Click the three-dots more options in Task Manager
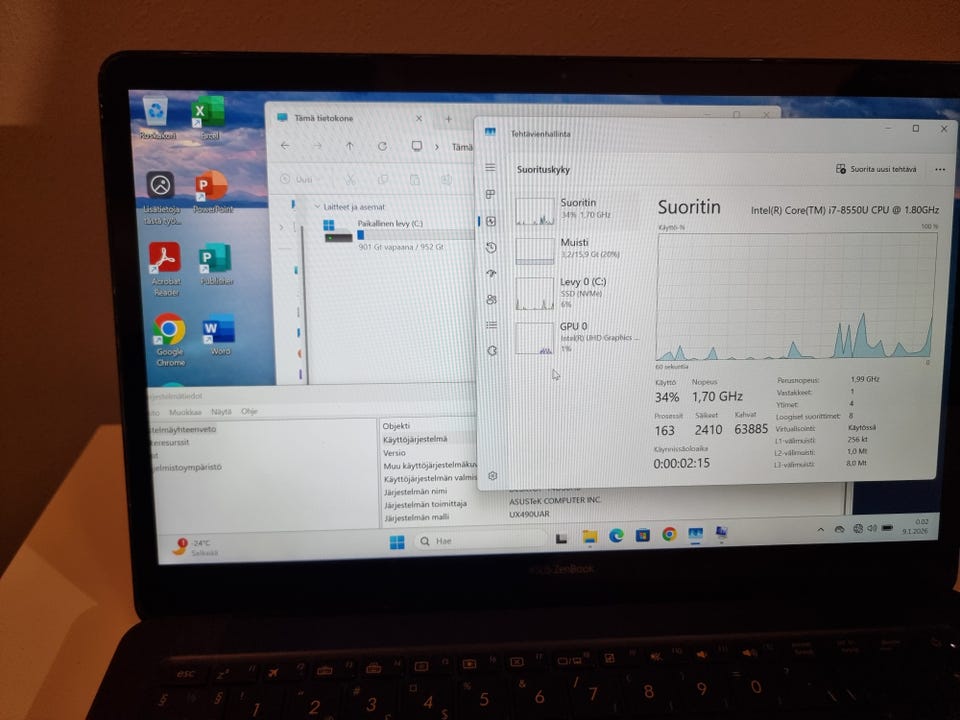This screenshot has width=960, height=720. tap(940, 170)
